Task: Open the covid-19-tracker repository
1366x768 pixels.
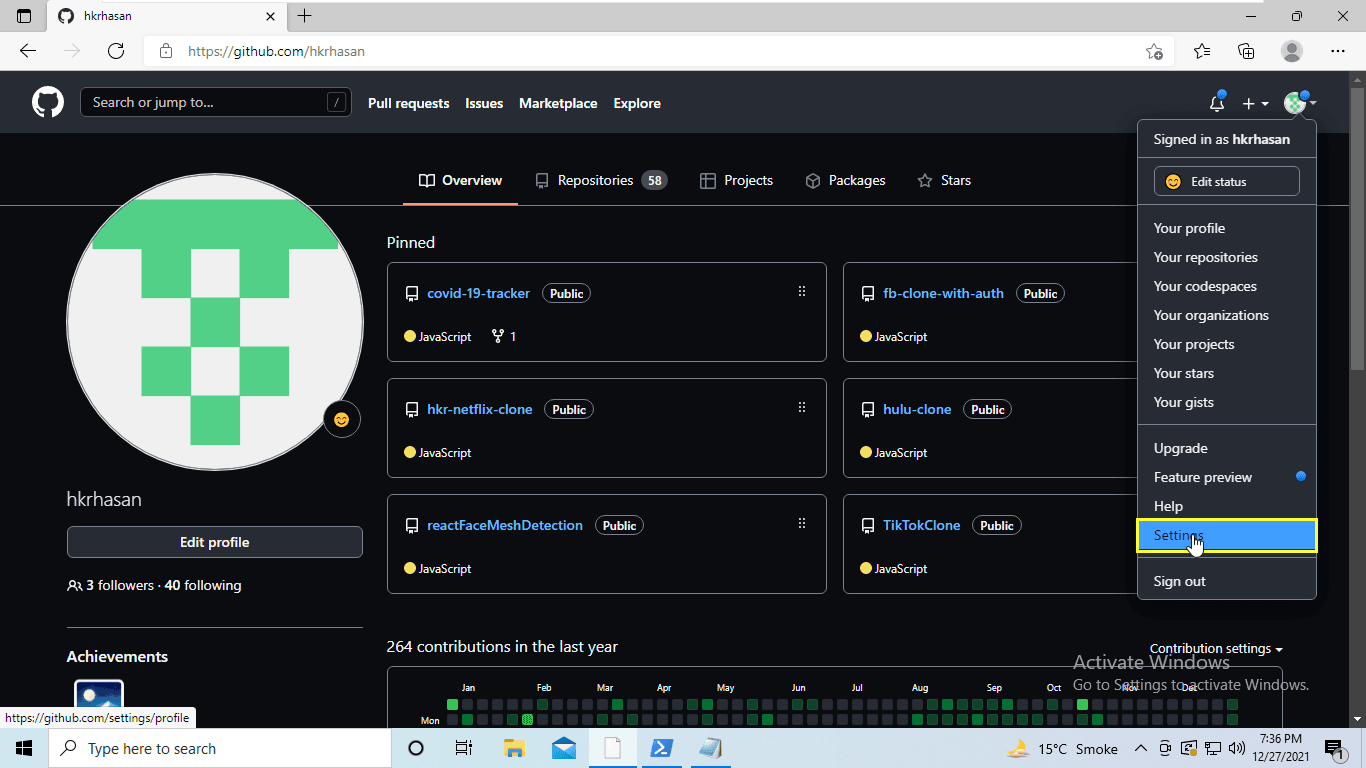Action: pos(479,293)
